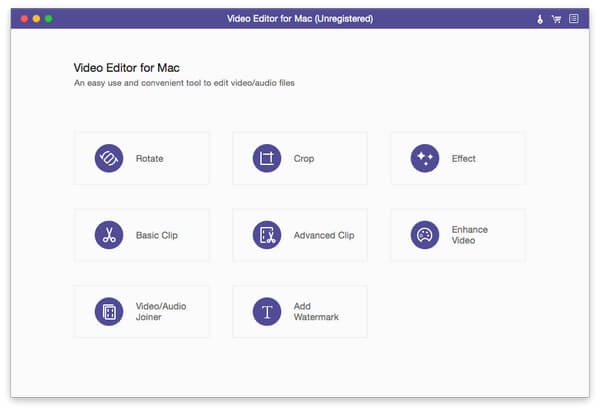Open the Video/Audio Joiner icon

pyautogui.click(x=109, y=312)
